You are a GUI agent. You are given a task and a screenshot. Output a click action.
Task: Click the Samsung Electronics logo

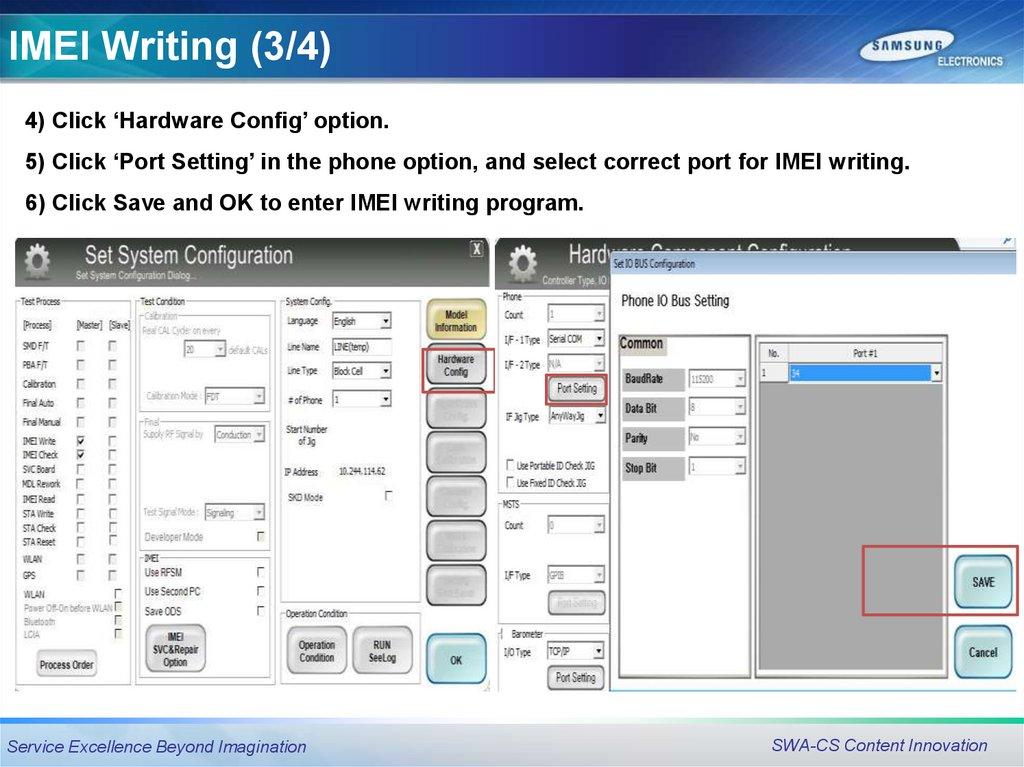point(933,51)
